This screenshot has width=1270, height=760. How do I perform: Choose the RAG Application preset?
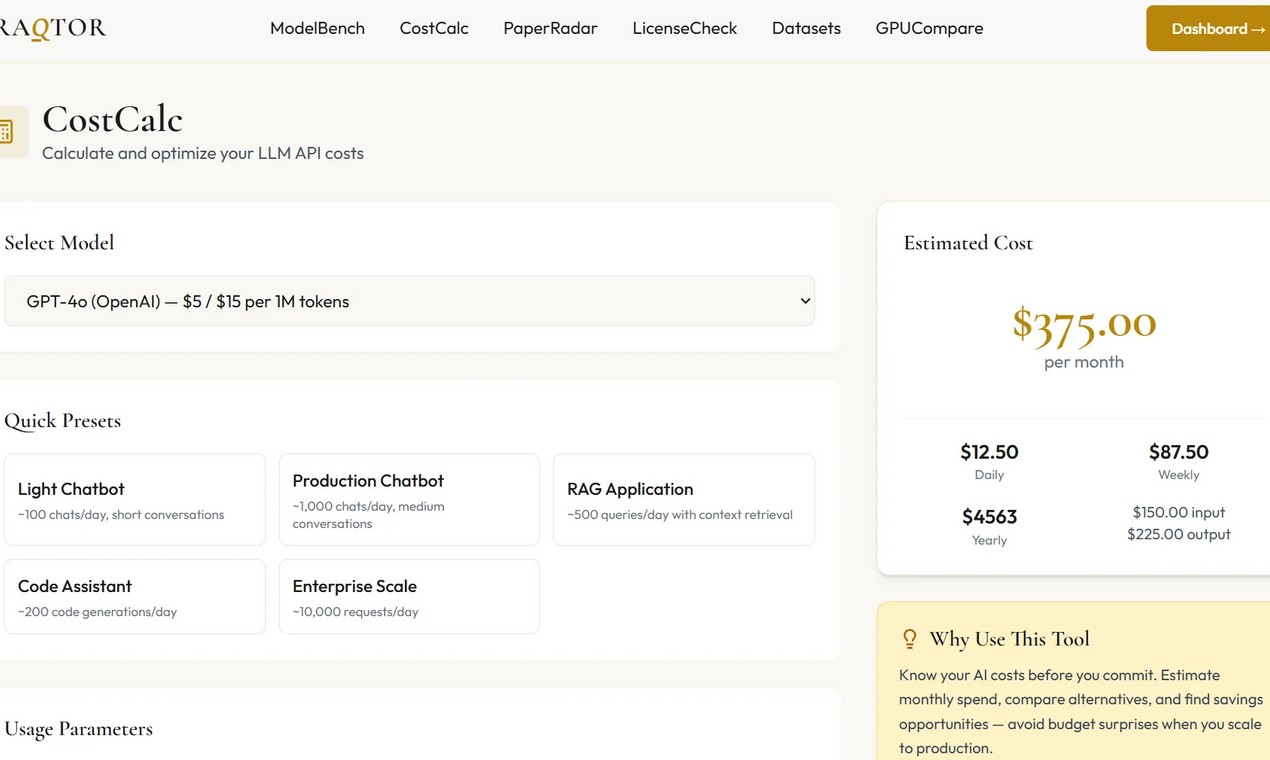pos(683,499)
